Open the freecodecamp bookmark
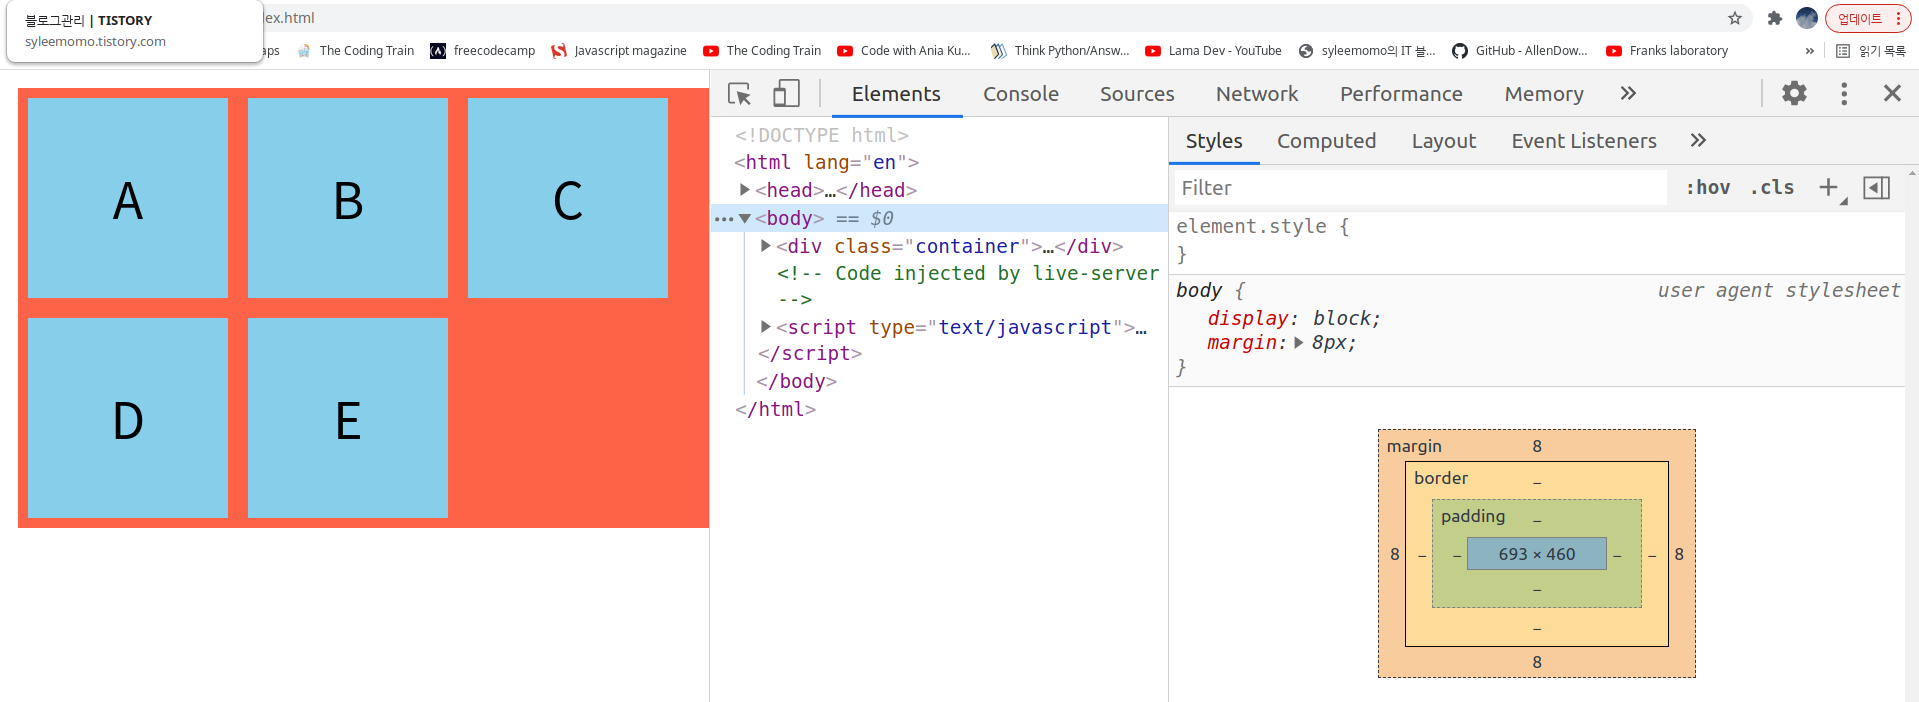1919x702 pixels. 483,51
